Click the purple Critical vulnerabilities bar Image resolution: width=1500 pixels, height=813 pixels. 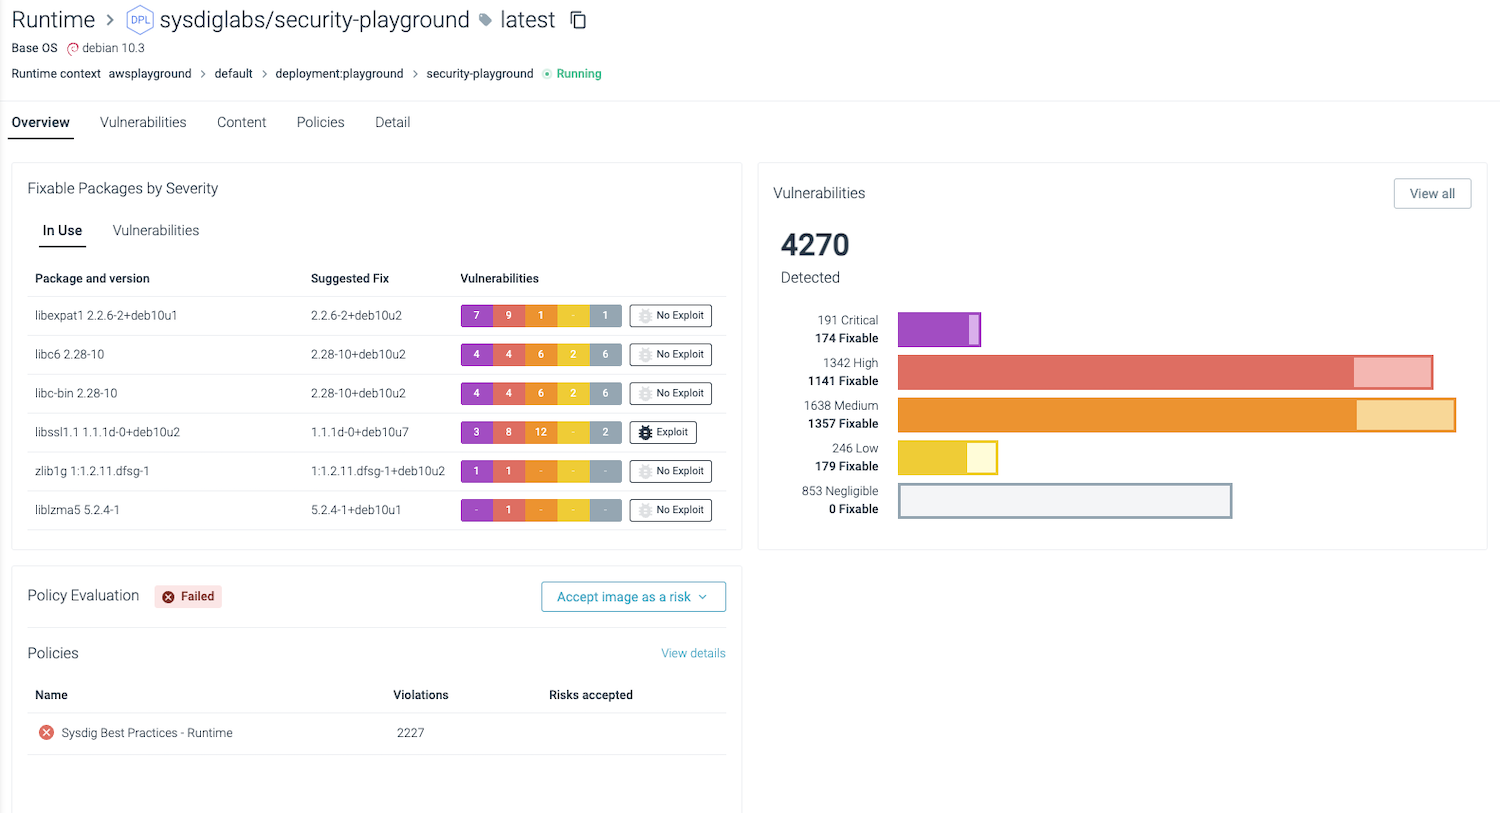pos(939,330)
